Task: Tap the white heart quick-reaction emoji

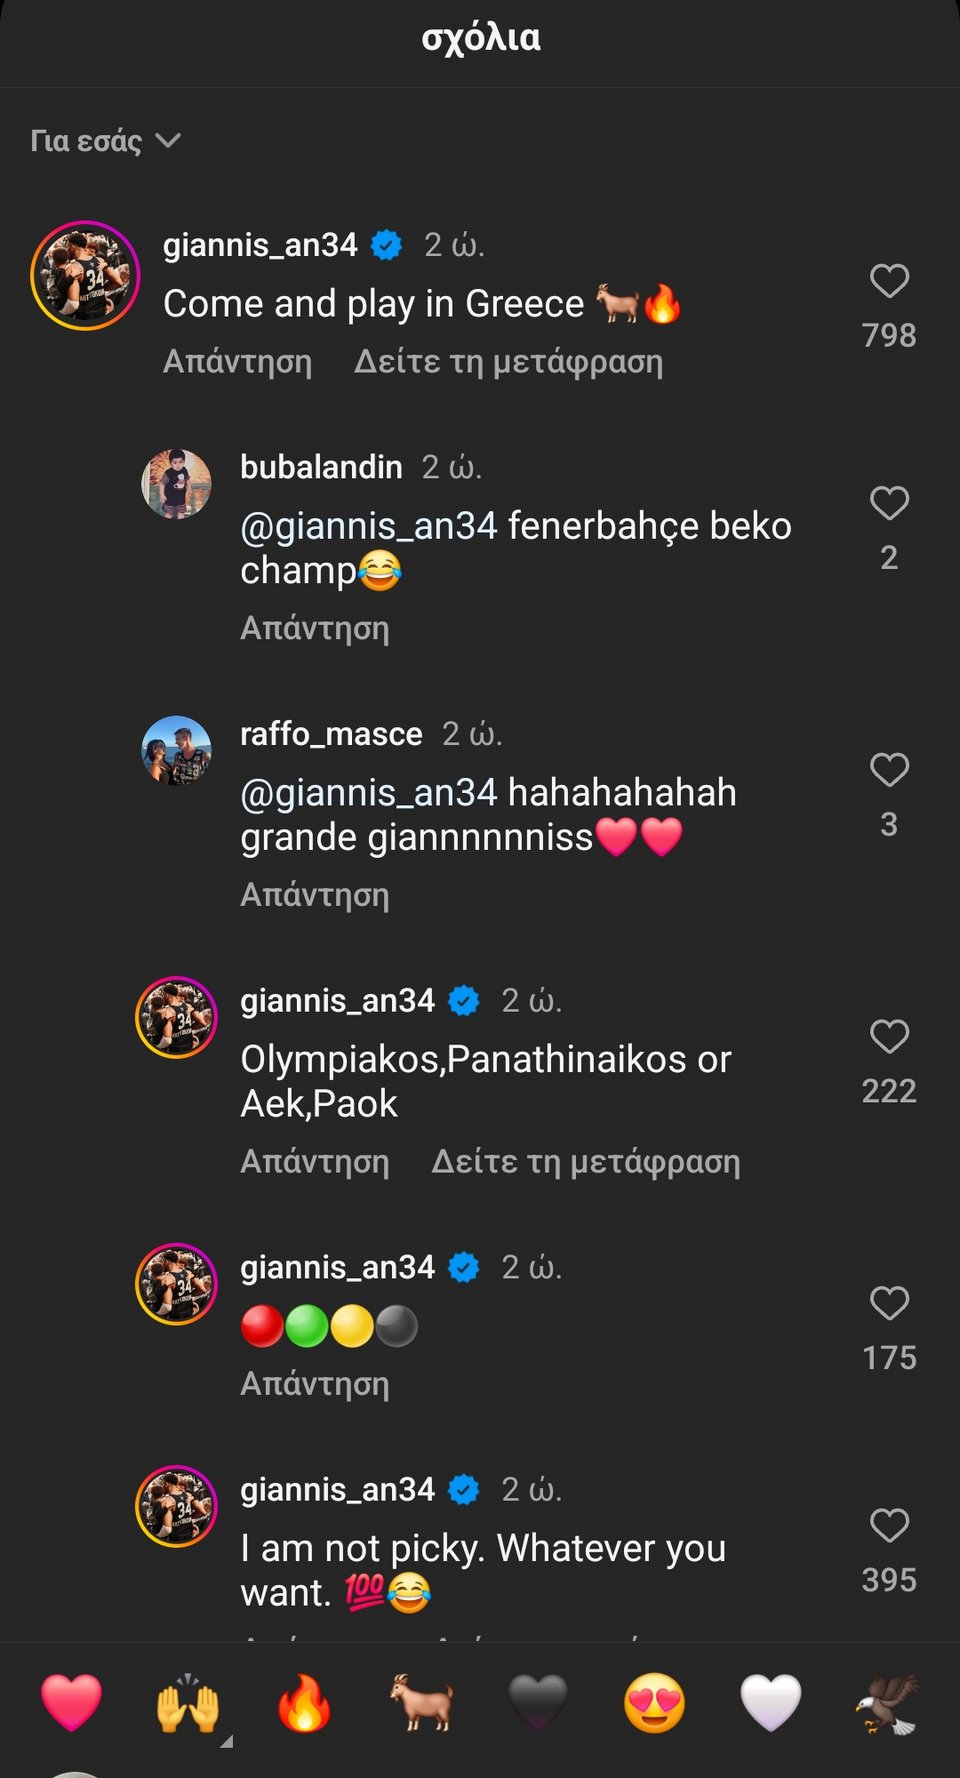Action: (x=771, y=1702)
